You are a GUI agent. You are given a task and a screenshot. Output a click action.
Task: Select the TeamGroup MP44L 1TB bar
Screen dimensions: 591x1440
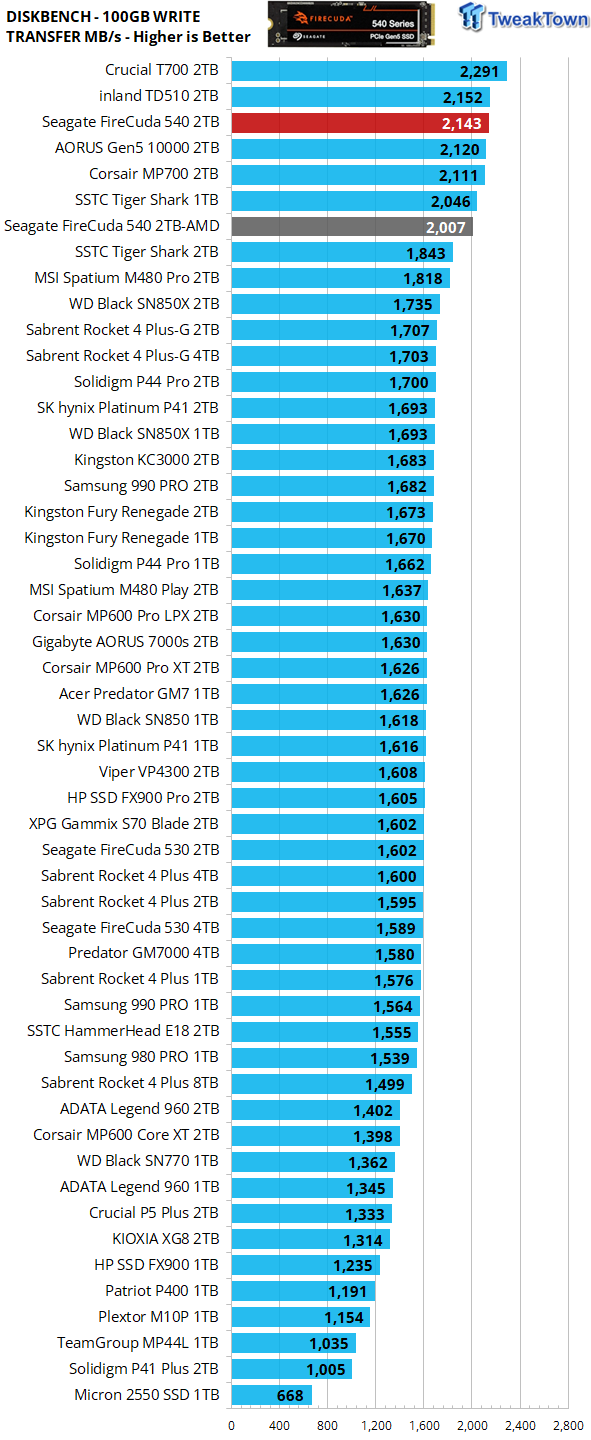pyautogui.click(x=293, y=1343)
